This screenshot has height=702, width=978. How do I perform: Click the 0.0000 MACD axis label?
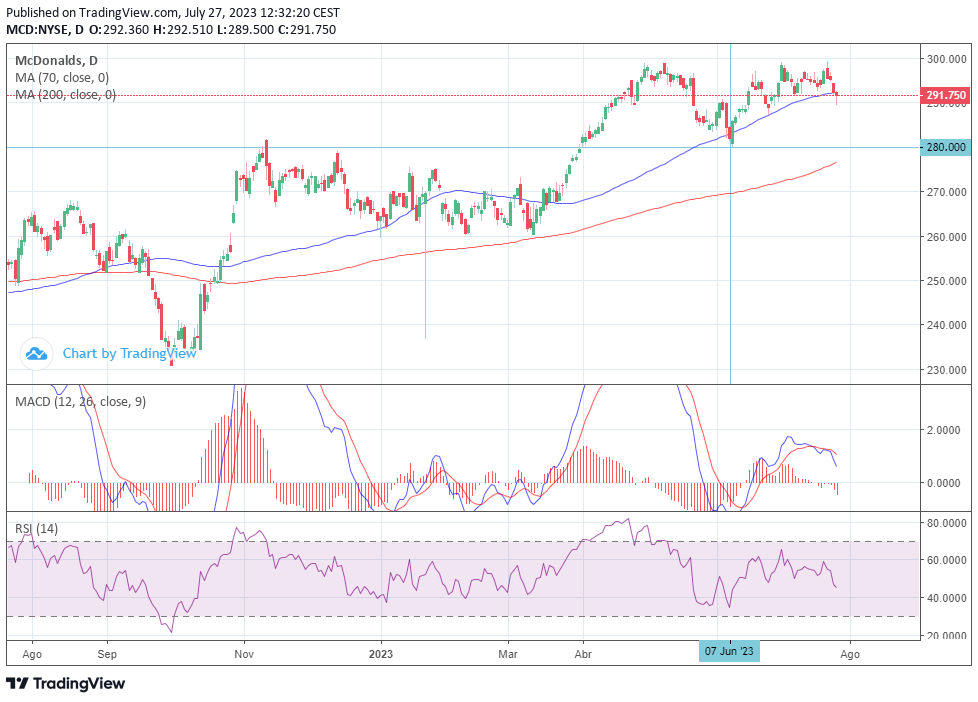click(x=943, y=483)
